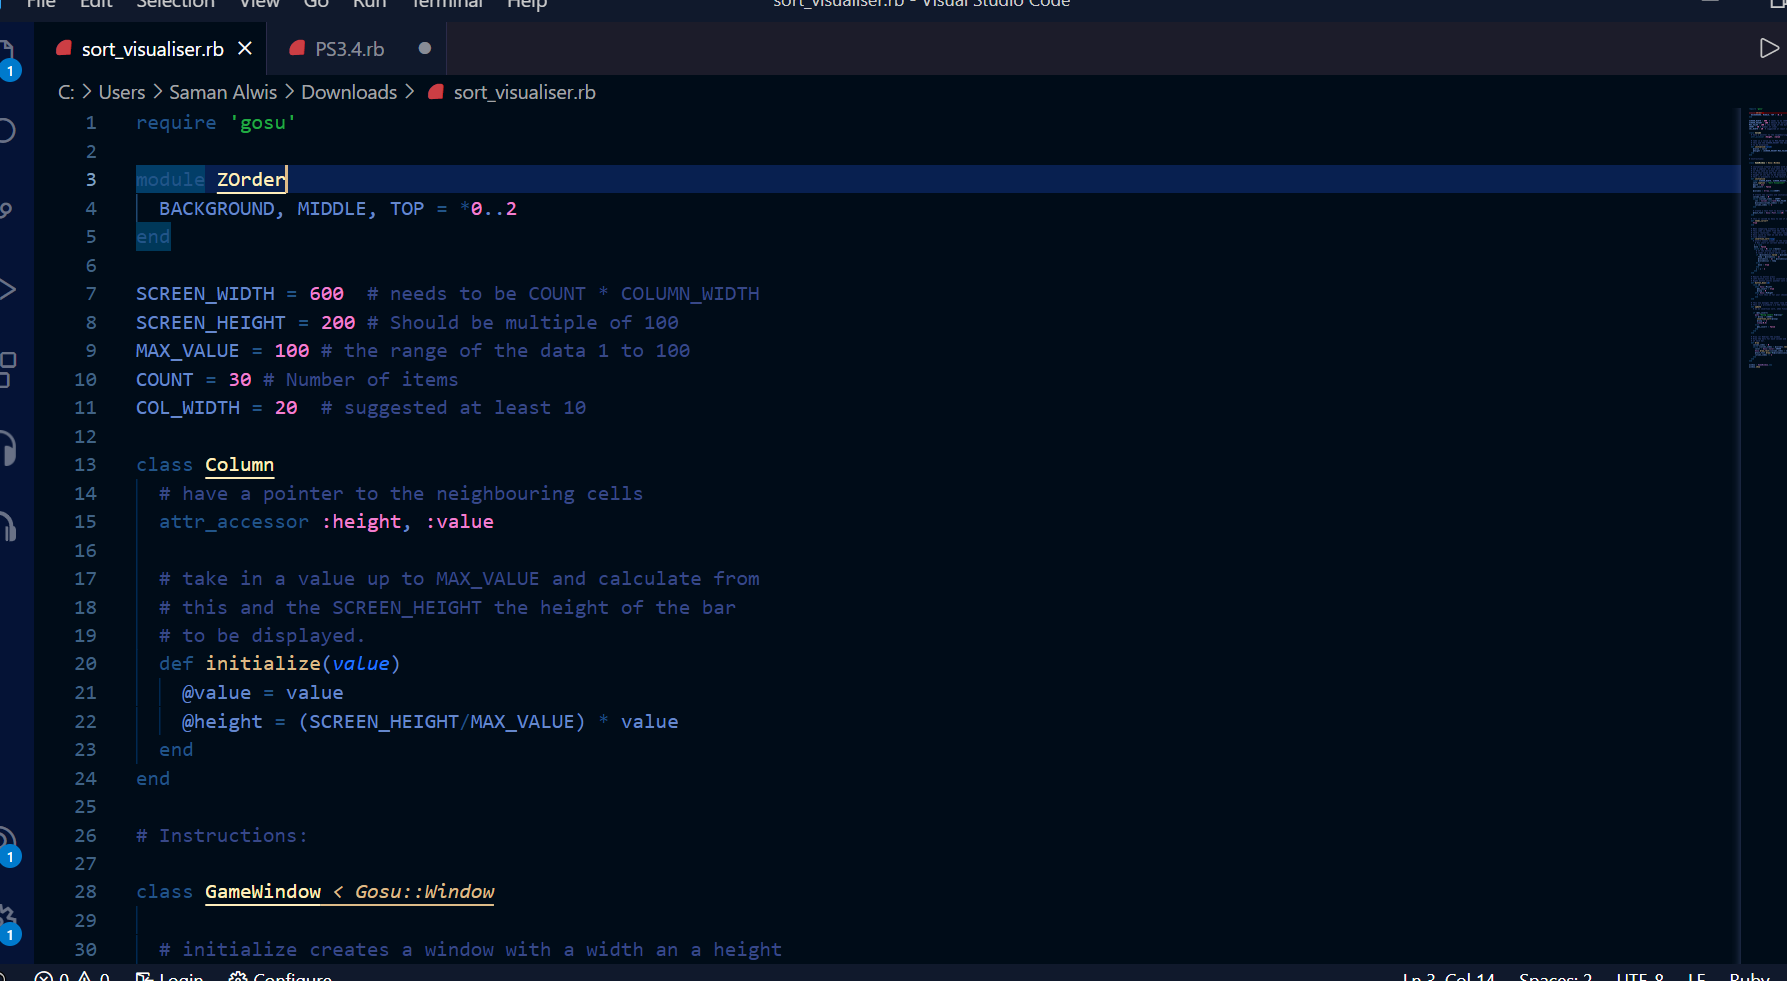The image size is (1787, 981).
Task: Open Run and Debug in activity bar
Action: [6, 290]
